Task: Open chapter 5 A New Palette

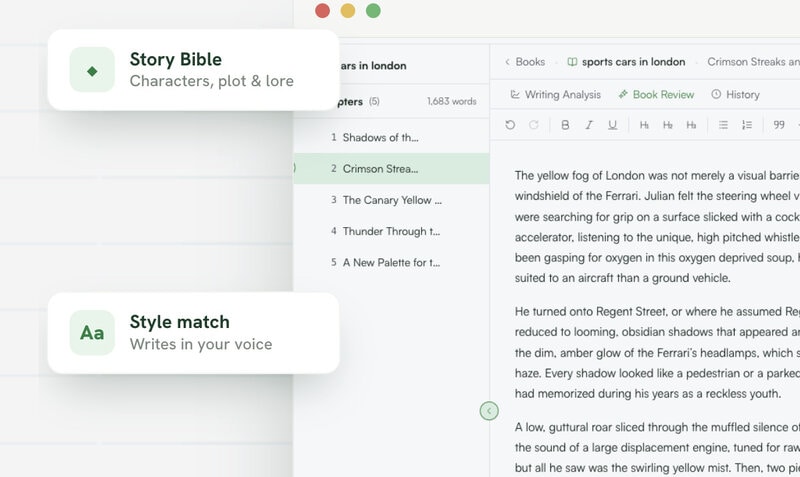Action: click(391, 262)
